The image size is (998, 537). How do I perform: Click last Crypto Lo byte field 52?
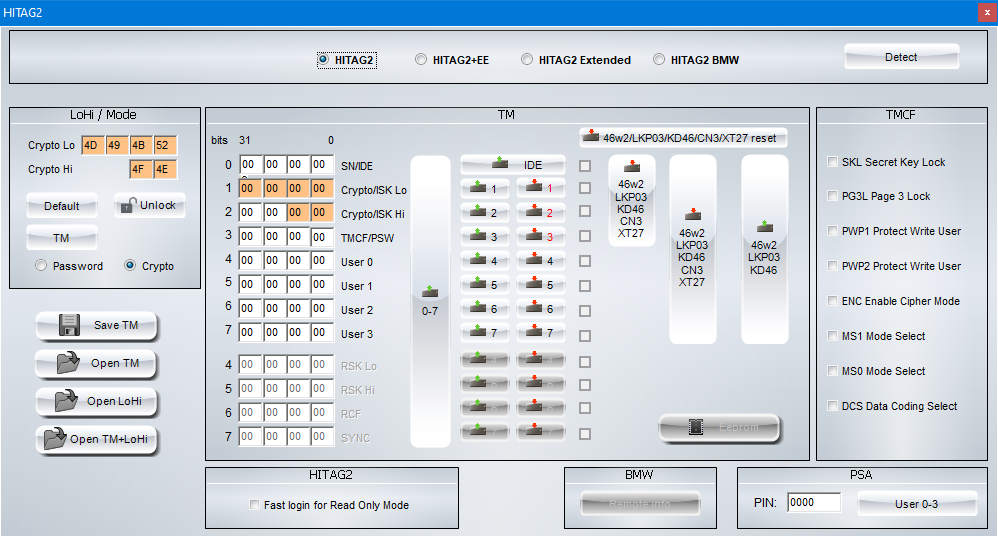[165, 145]
